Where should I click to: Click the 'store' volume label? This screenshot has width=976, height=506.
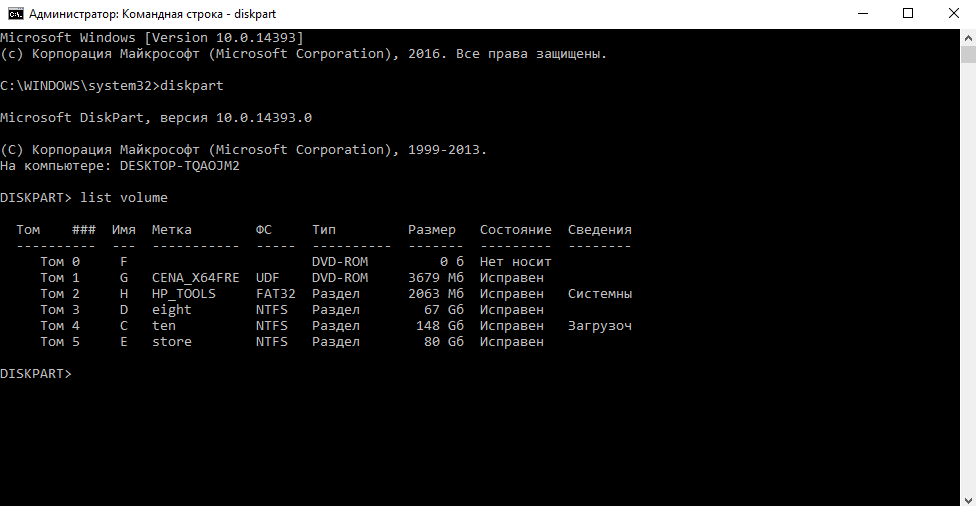point(171,342)
